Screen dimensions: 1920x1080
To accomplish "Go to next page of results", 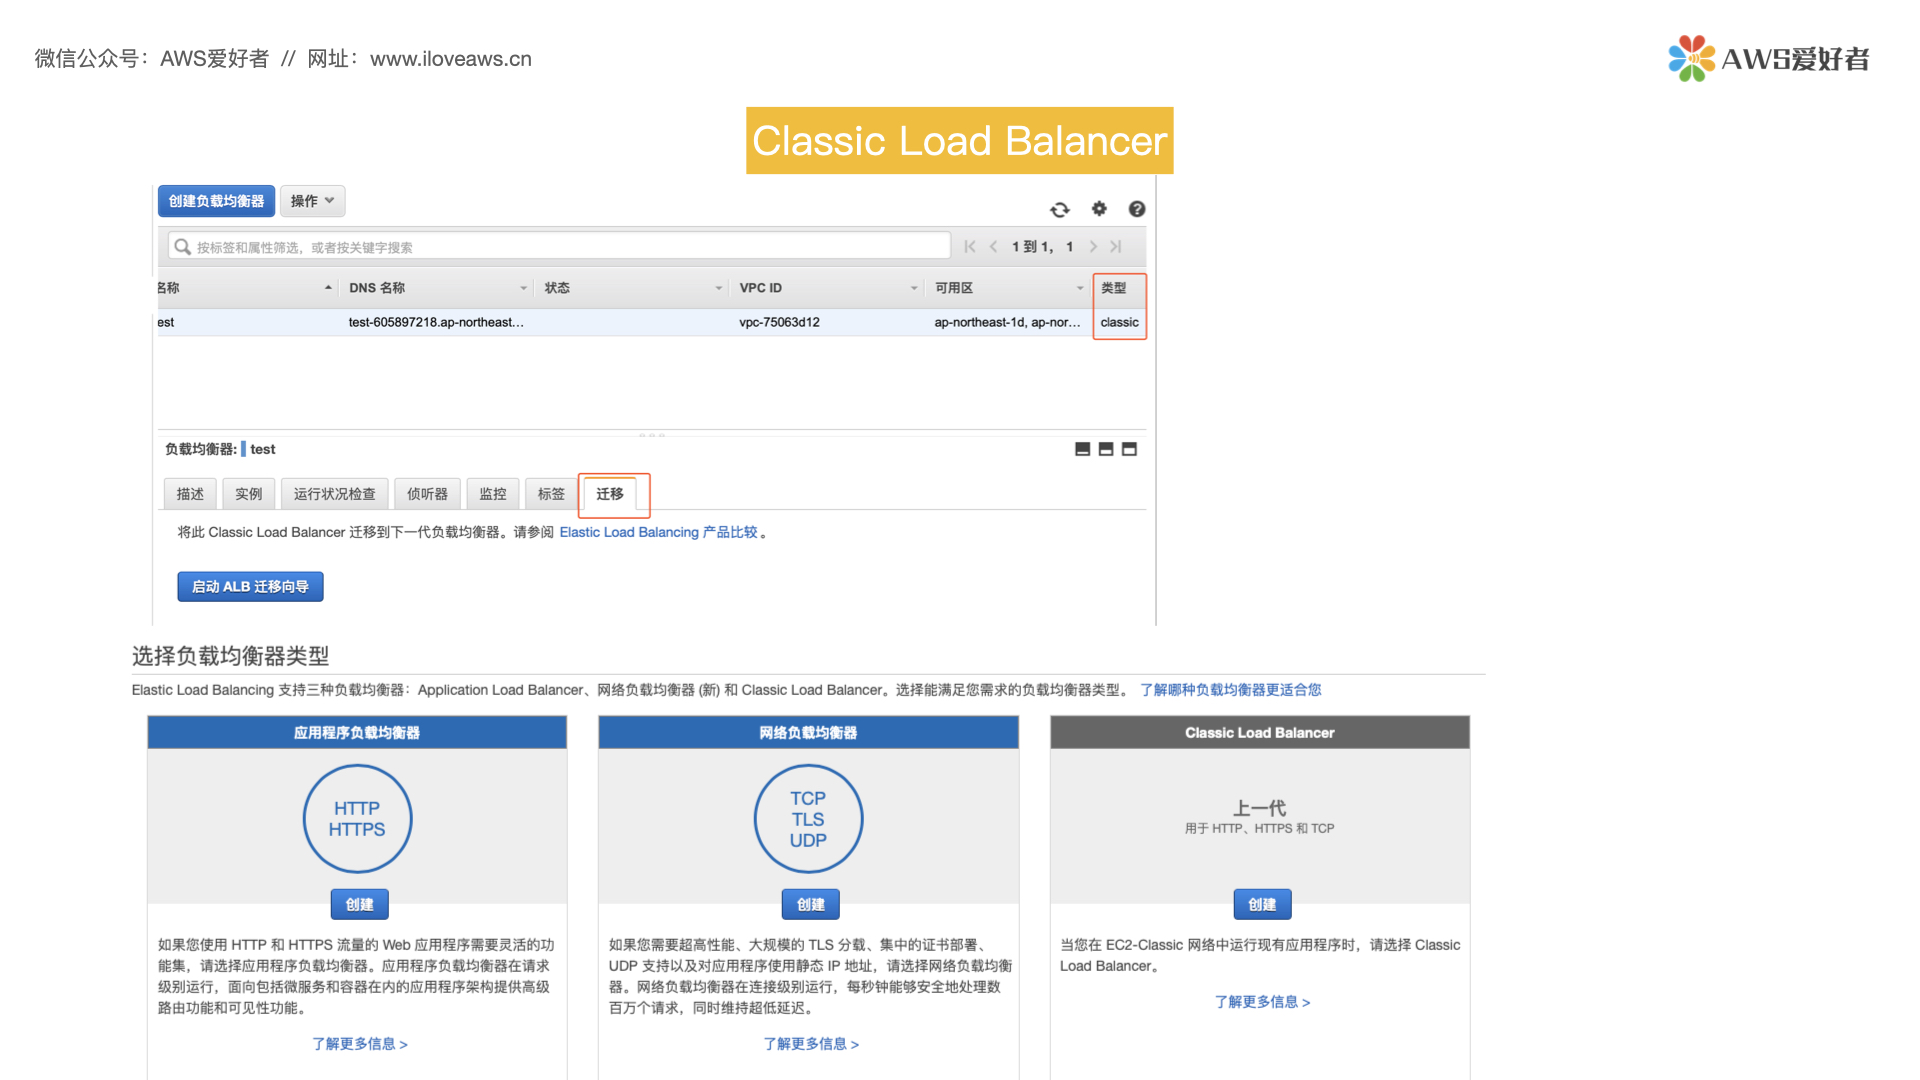I will (x=1093, y=246).
